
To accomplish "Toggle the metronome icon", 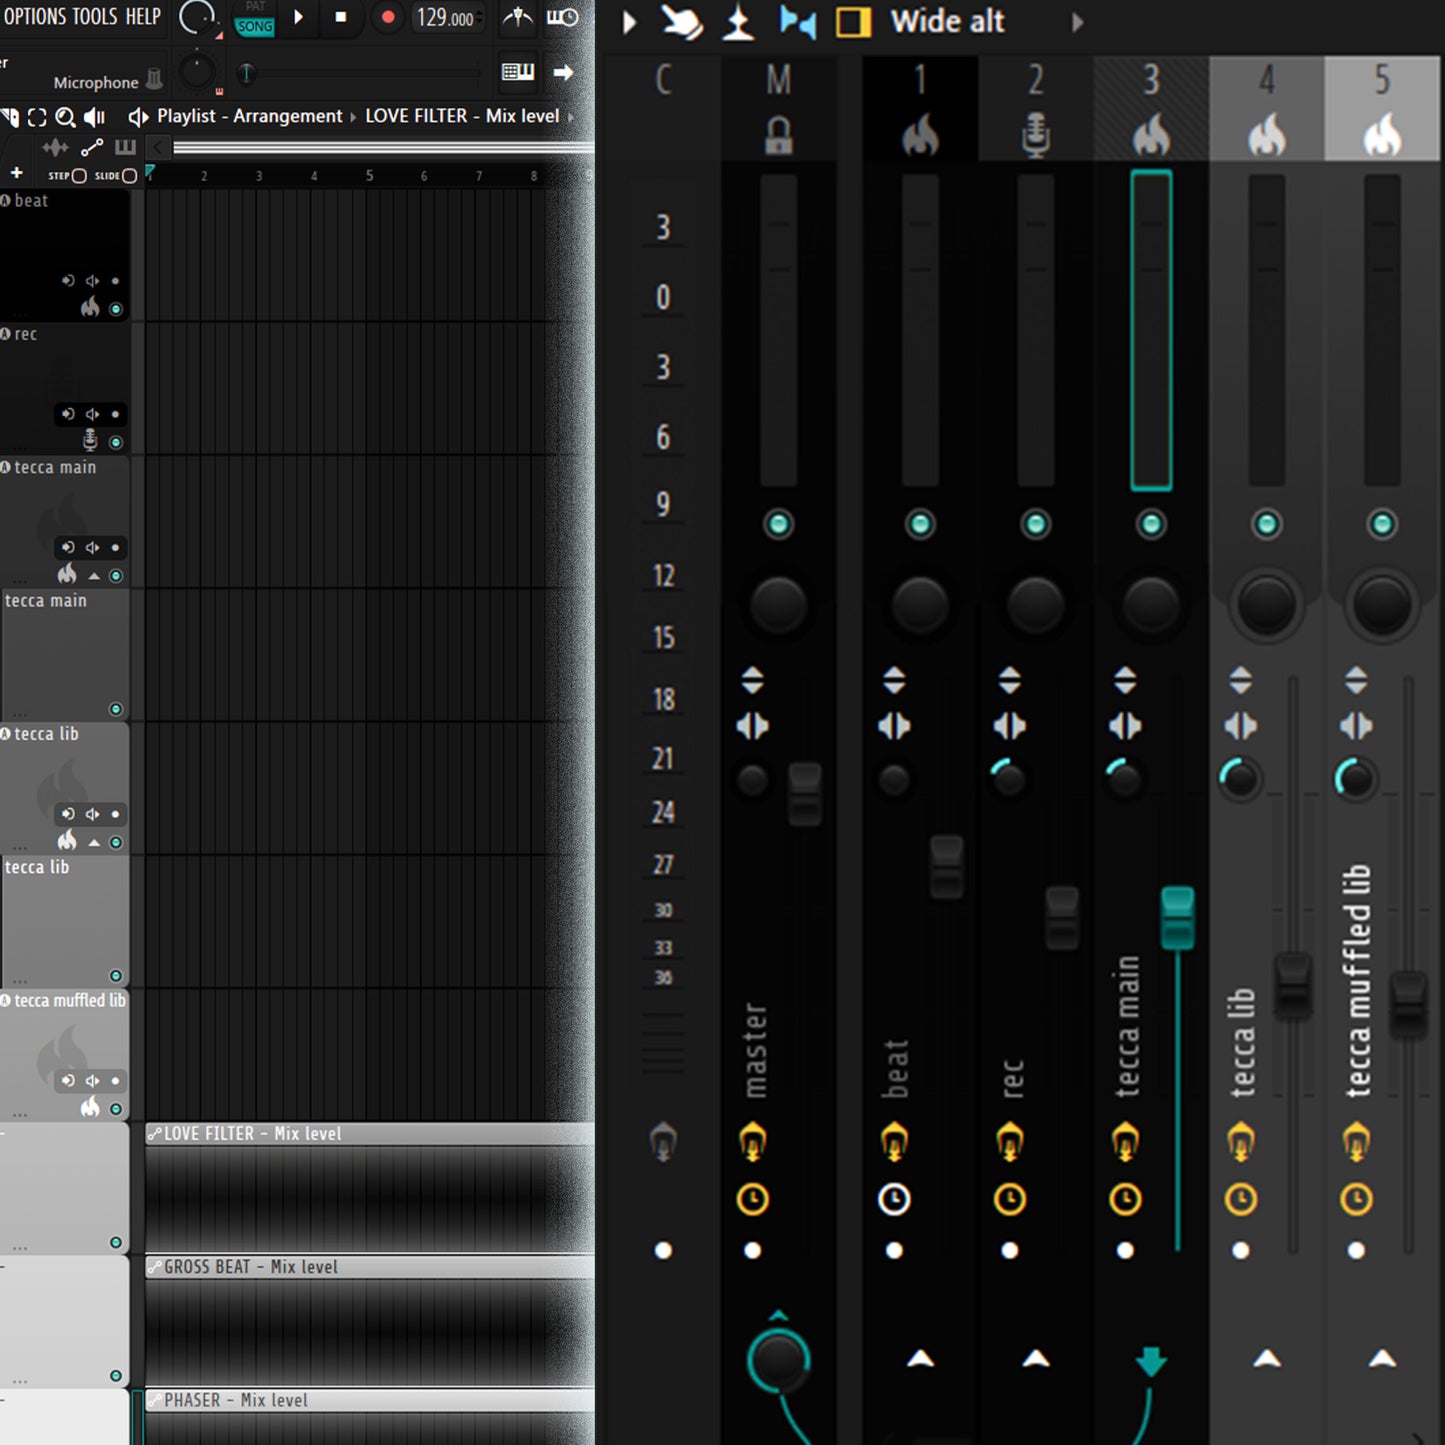I will click(517, 17).
